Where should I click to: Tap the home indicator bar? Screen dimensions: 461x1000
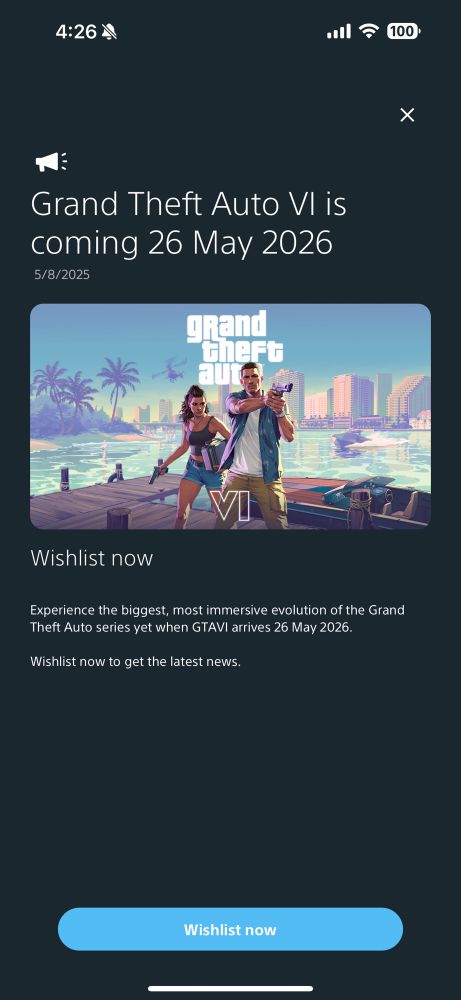click(x=230, y=989)
